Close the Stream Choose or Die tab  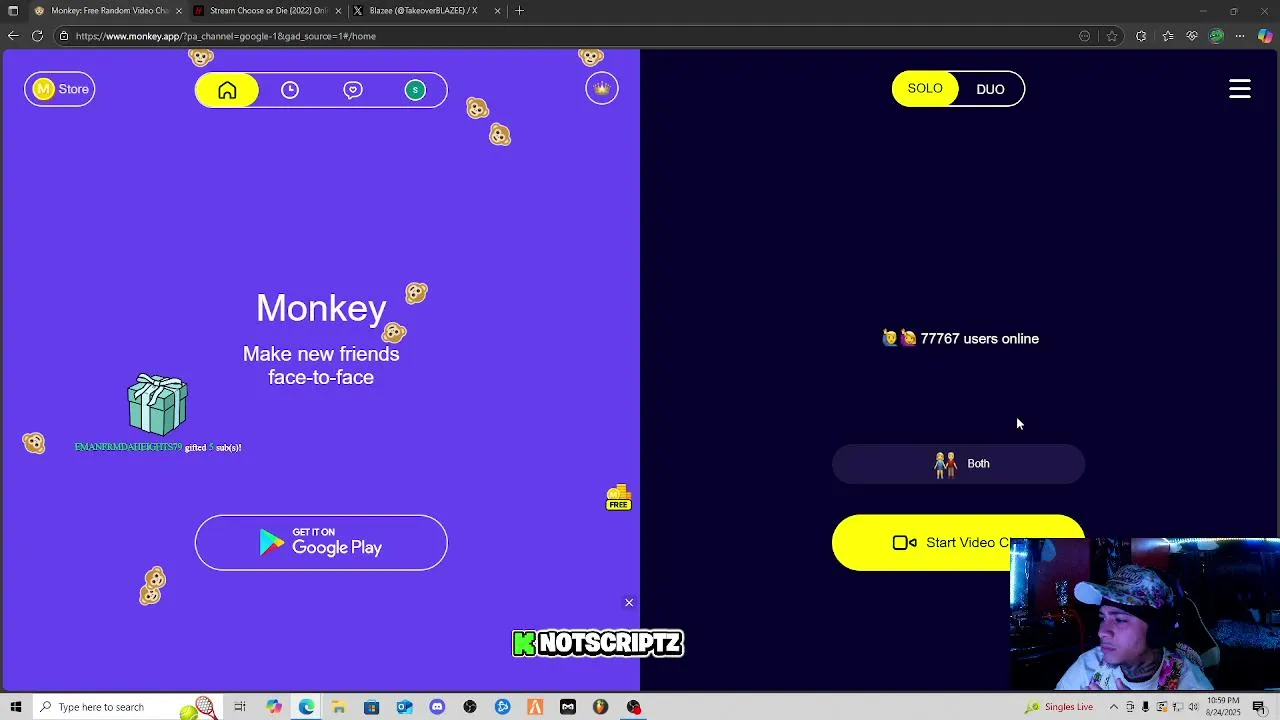tap(338, 11)
